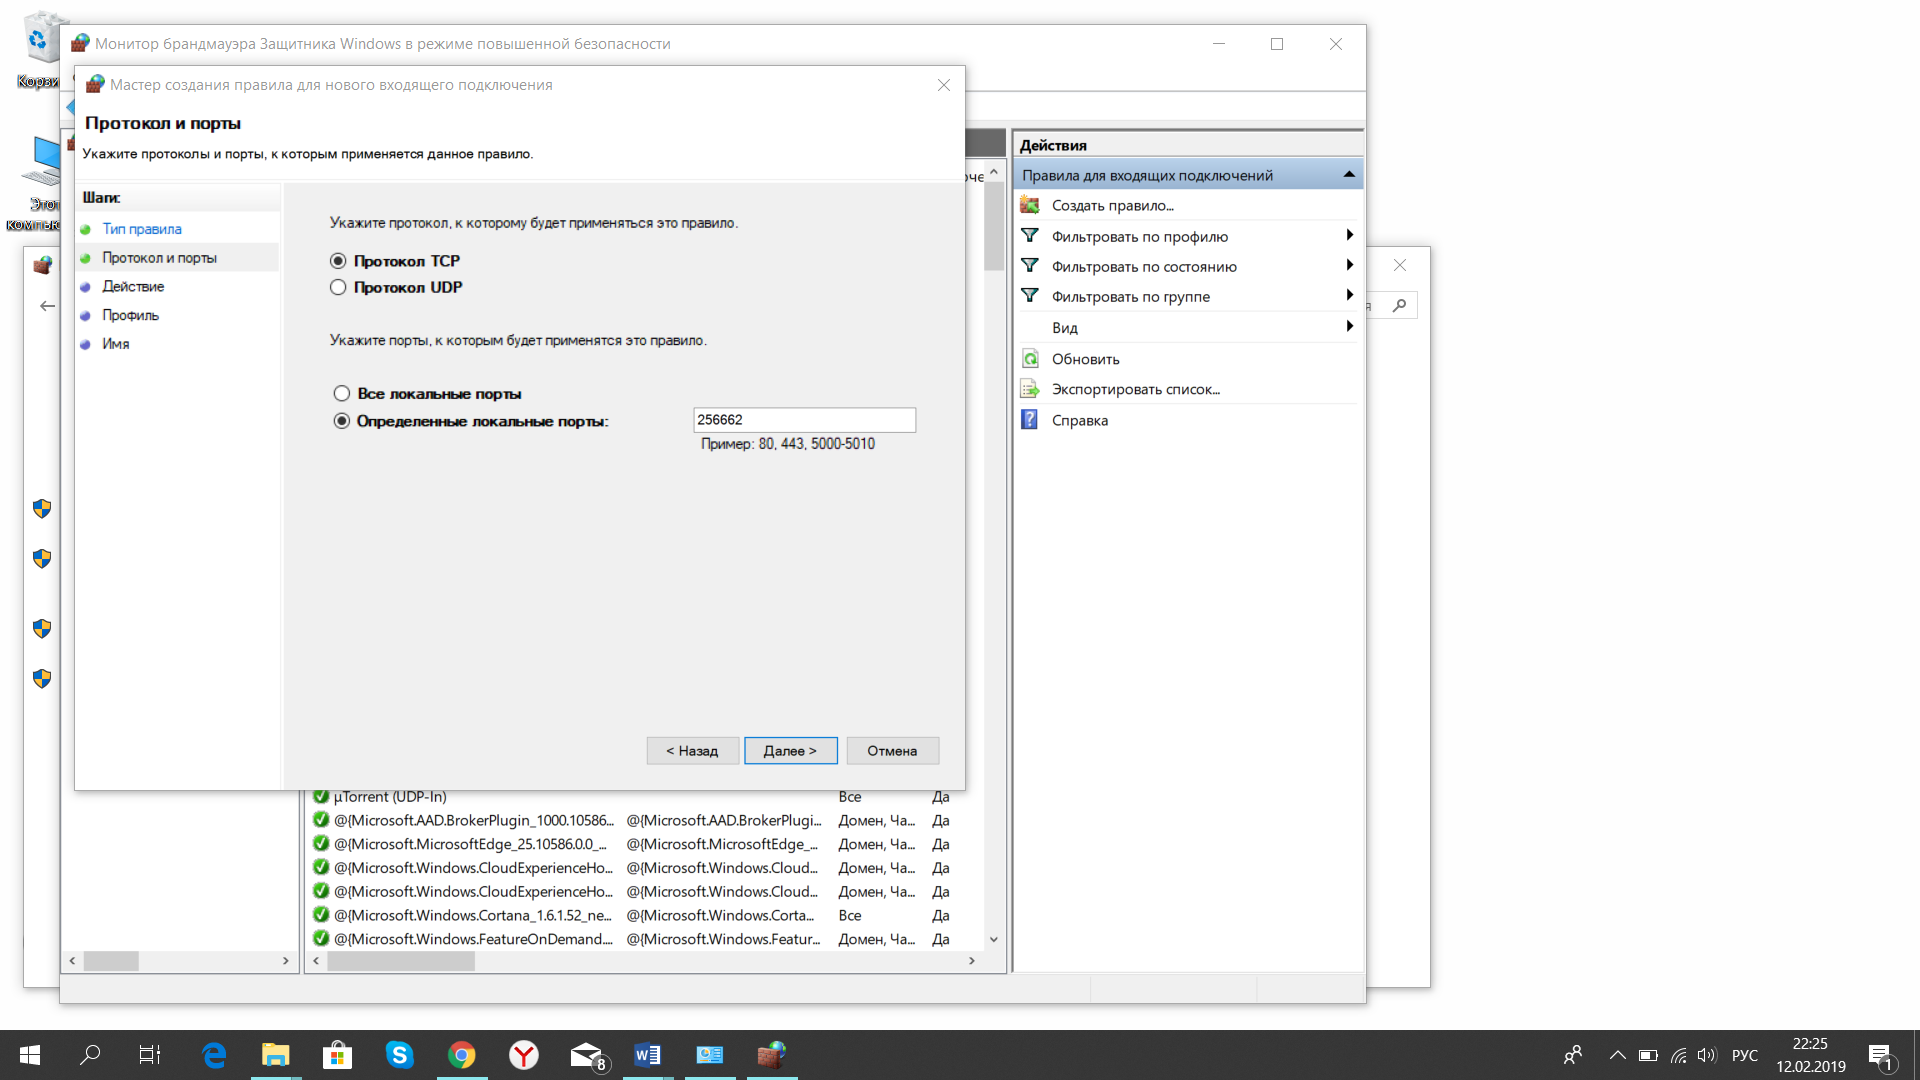Click 'Обновить' in Actions pane
The width and height of the screenshot is (1920, 1080).
point(1085,359)
